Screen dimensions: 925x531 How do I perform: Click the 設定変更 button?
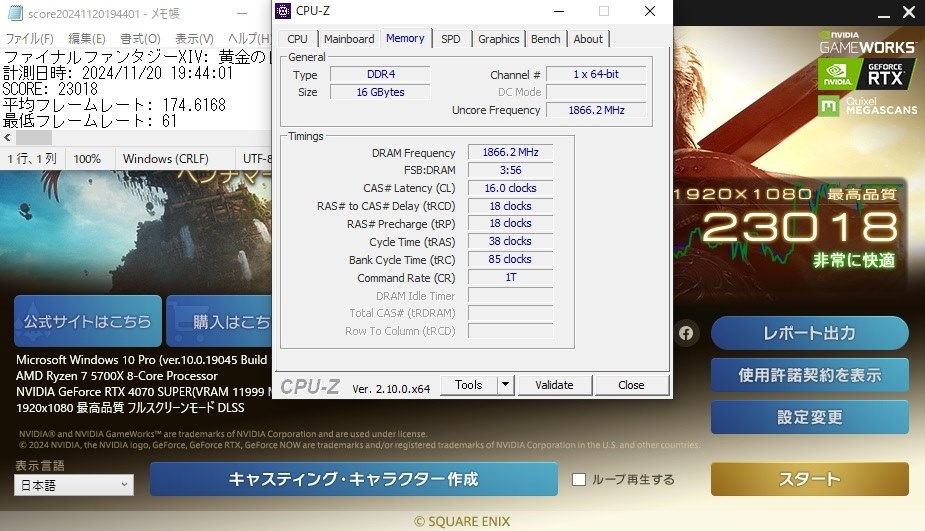pyautogui.click(x=809, y=417)
